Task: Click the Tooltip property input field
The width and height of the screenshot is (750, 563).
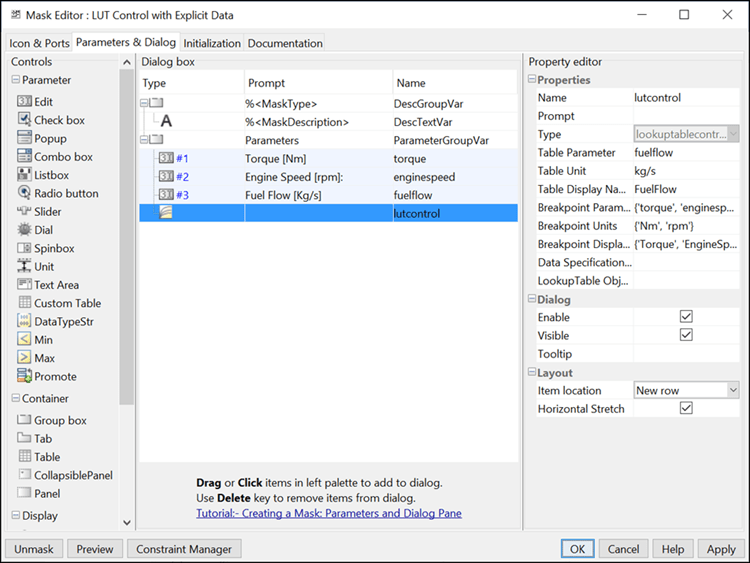Action: click(686, 354)
